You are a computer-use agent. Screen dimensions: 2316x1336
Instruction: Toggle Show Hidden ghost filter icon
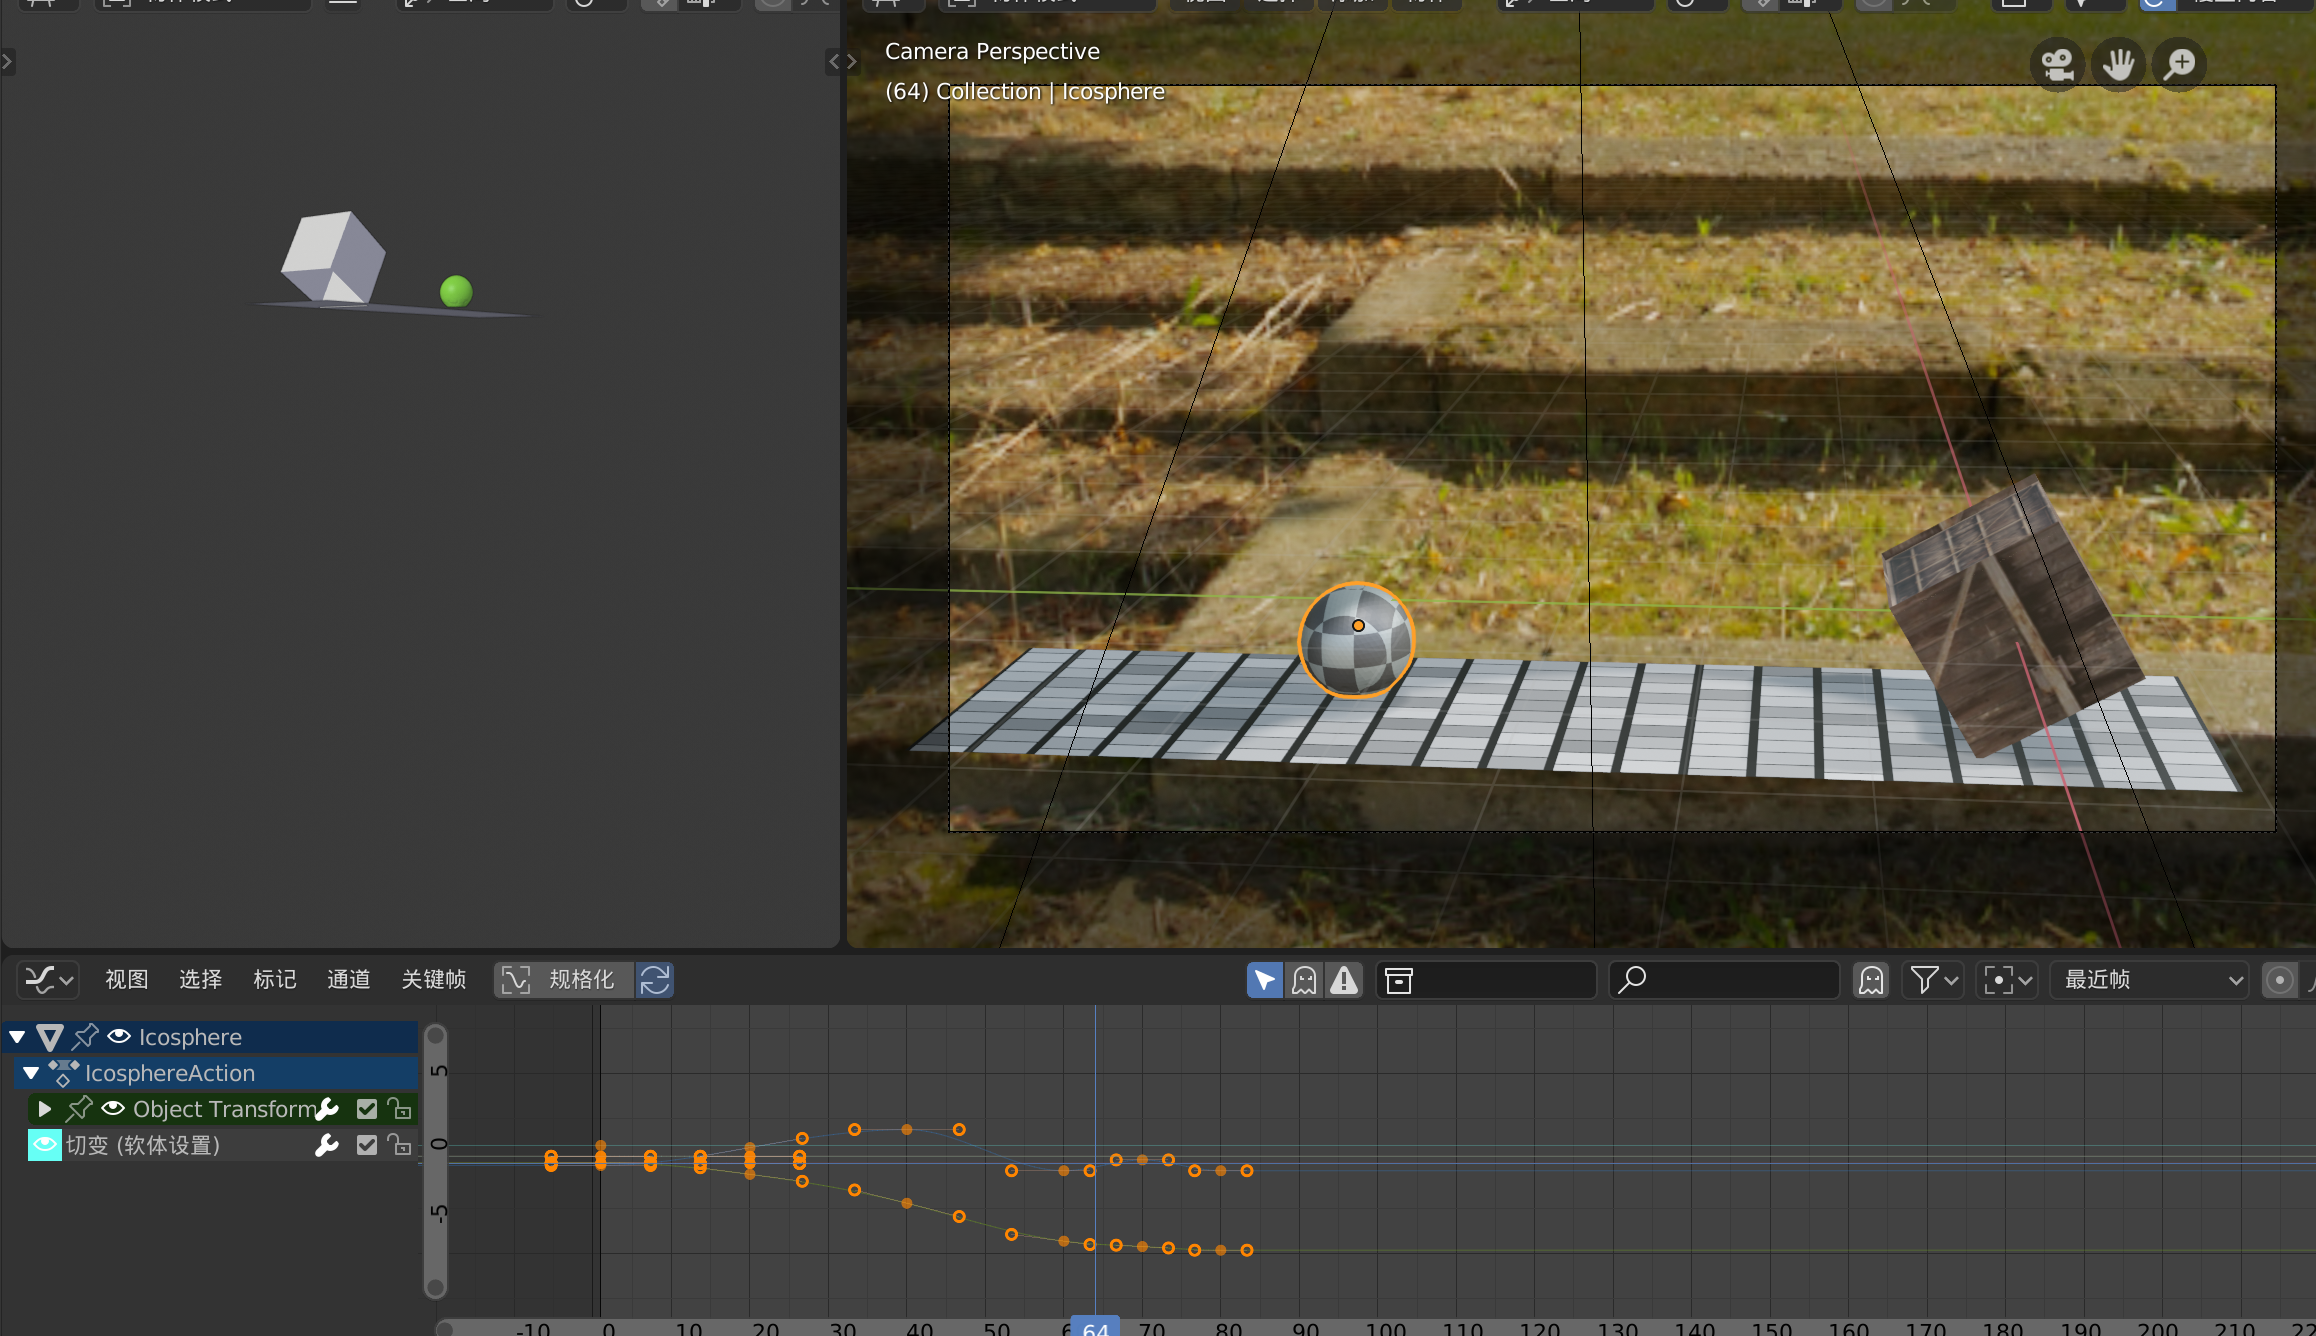pos(1304,980)
